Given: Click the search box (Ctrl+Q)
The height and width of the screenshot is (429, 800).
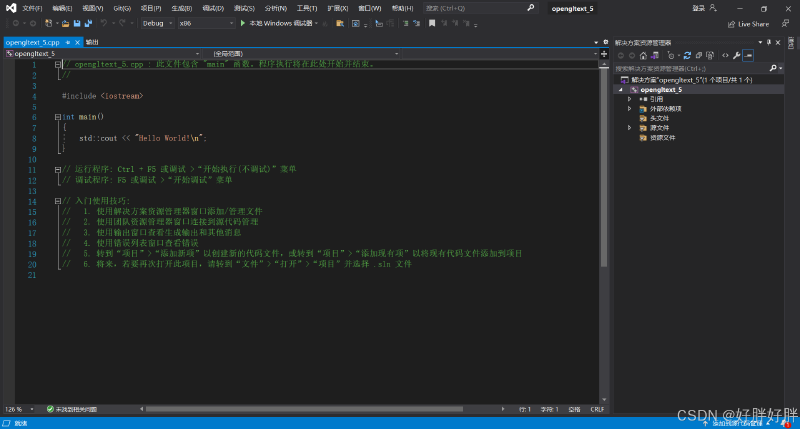Looking at the screenshot, I should click(x=480, y=8).
